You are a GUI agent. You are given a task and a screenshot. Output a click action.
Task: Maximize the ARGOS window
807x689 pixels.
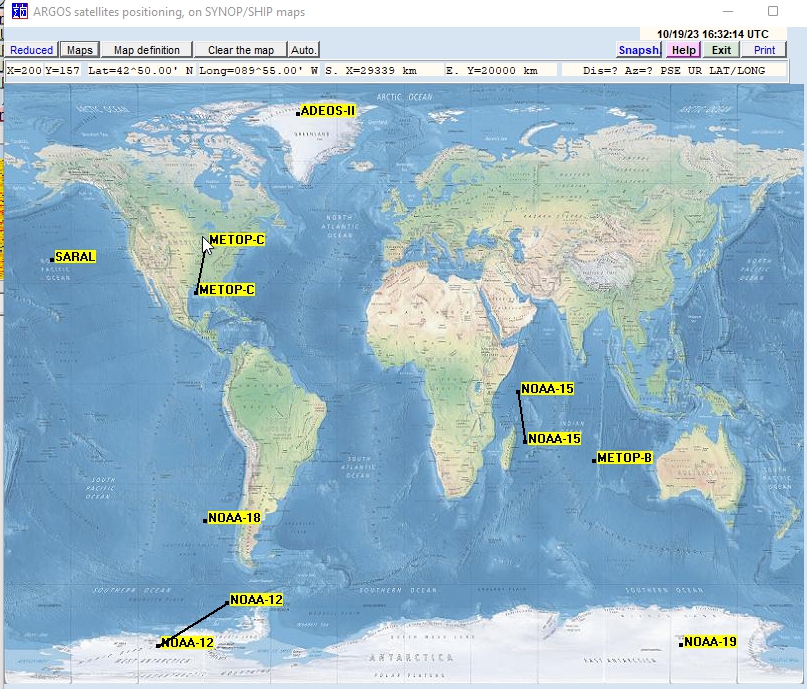point(773,11)
